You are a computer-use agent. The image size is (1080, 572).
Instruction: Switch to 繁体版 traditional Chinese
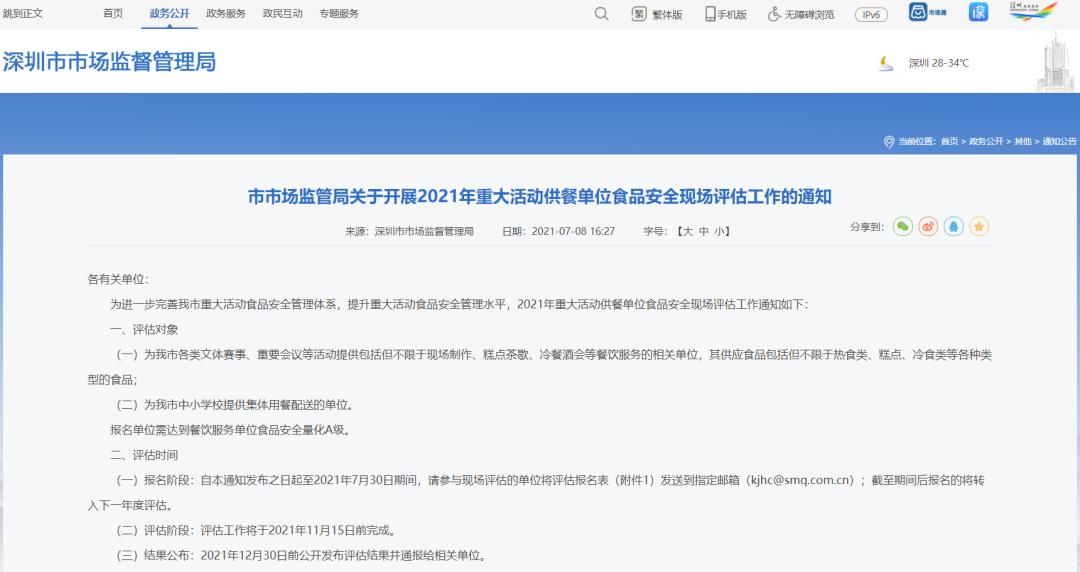click(658, 14)
